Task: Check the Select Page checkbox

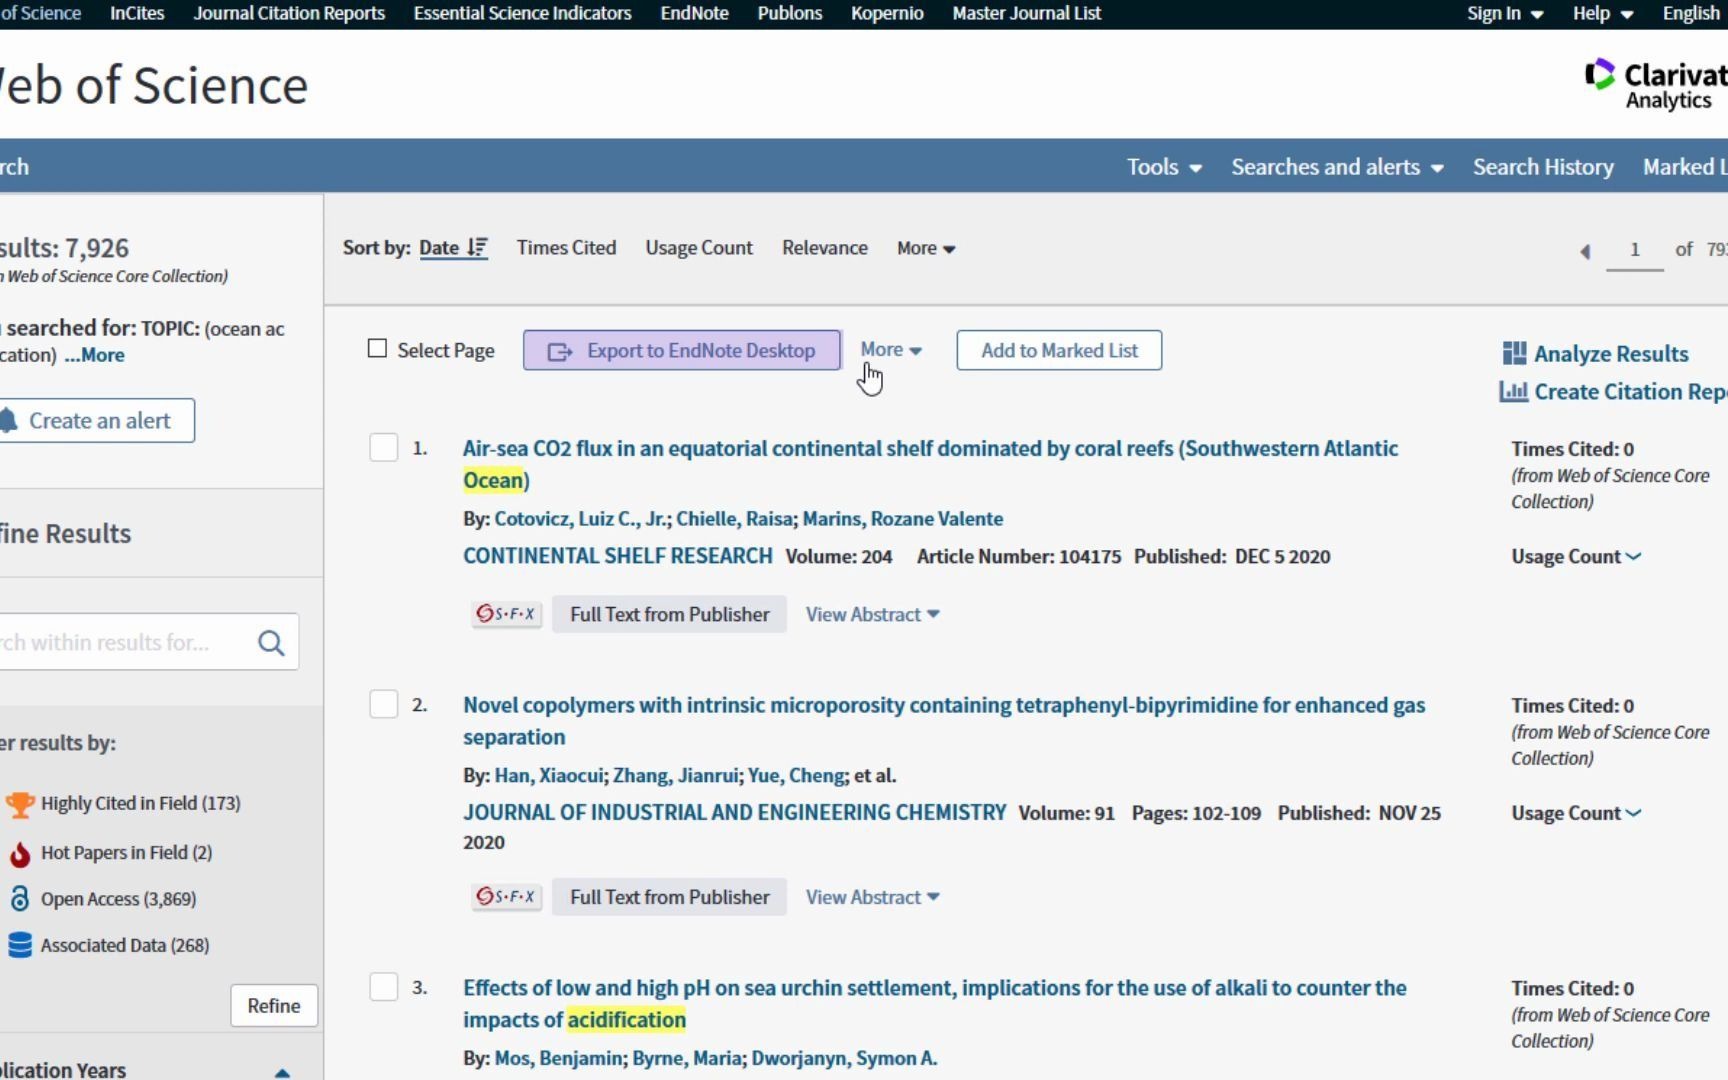Action: 377,349
